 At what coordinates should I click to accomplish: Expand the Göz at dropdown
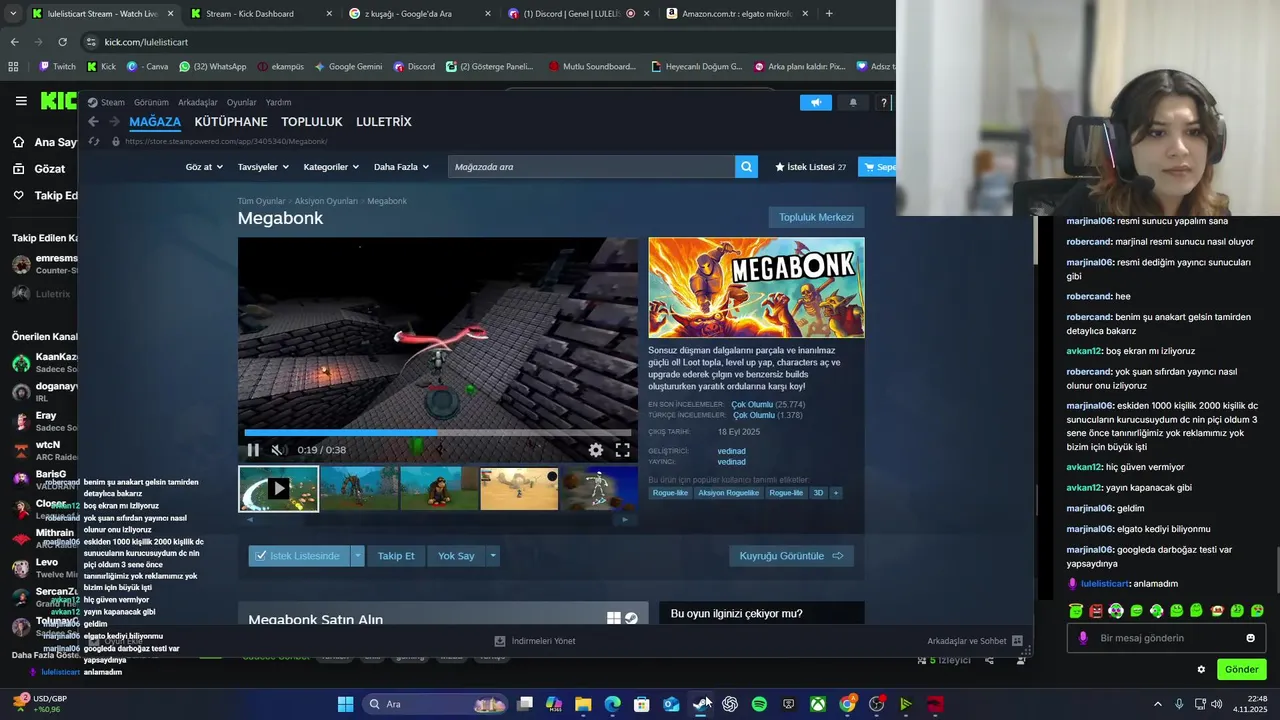203,167
